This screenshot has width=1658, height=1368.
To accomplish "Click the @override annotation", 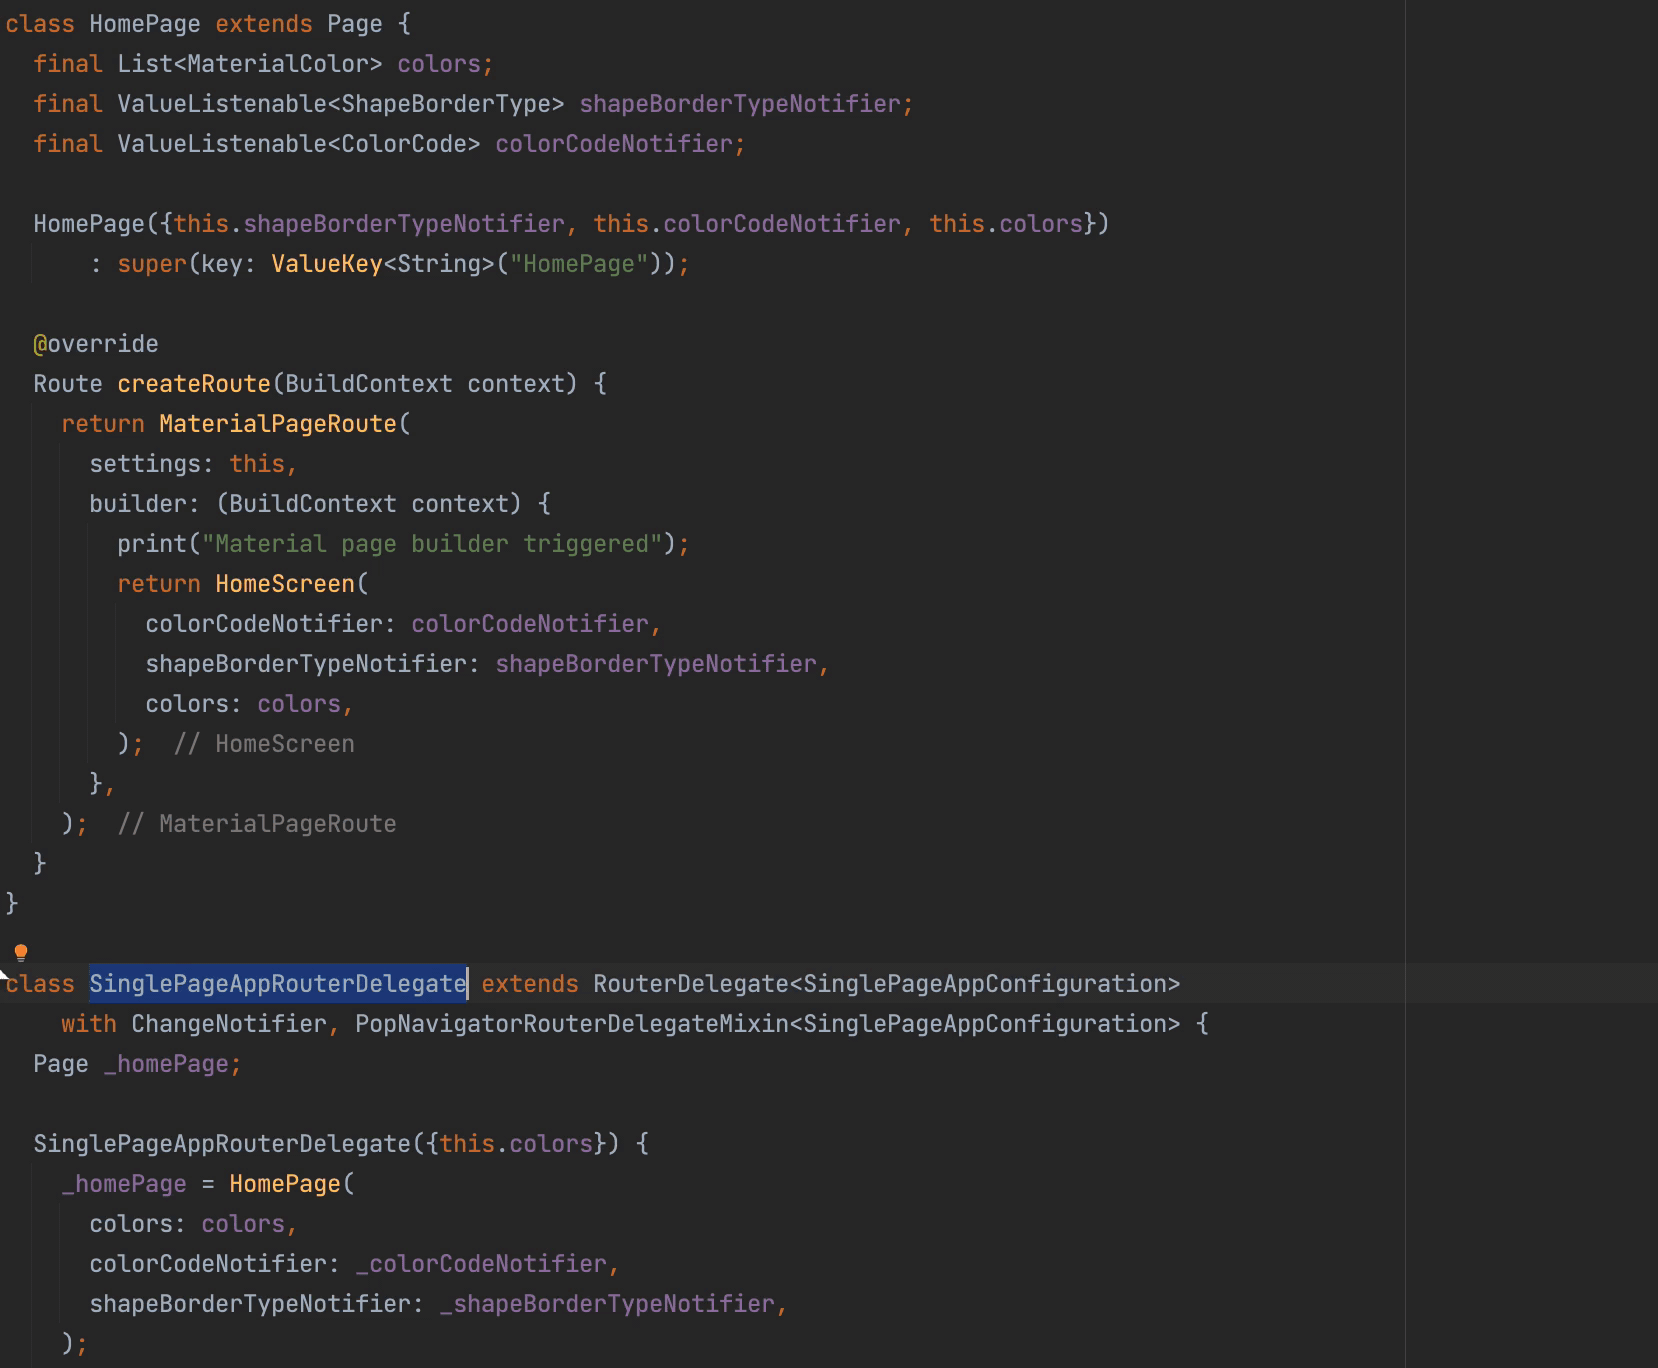I will tap(96, 344).
